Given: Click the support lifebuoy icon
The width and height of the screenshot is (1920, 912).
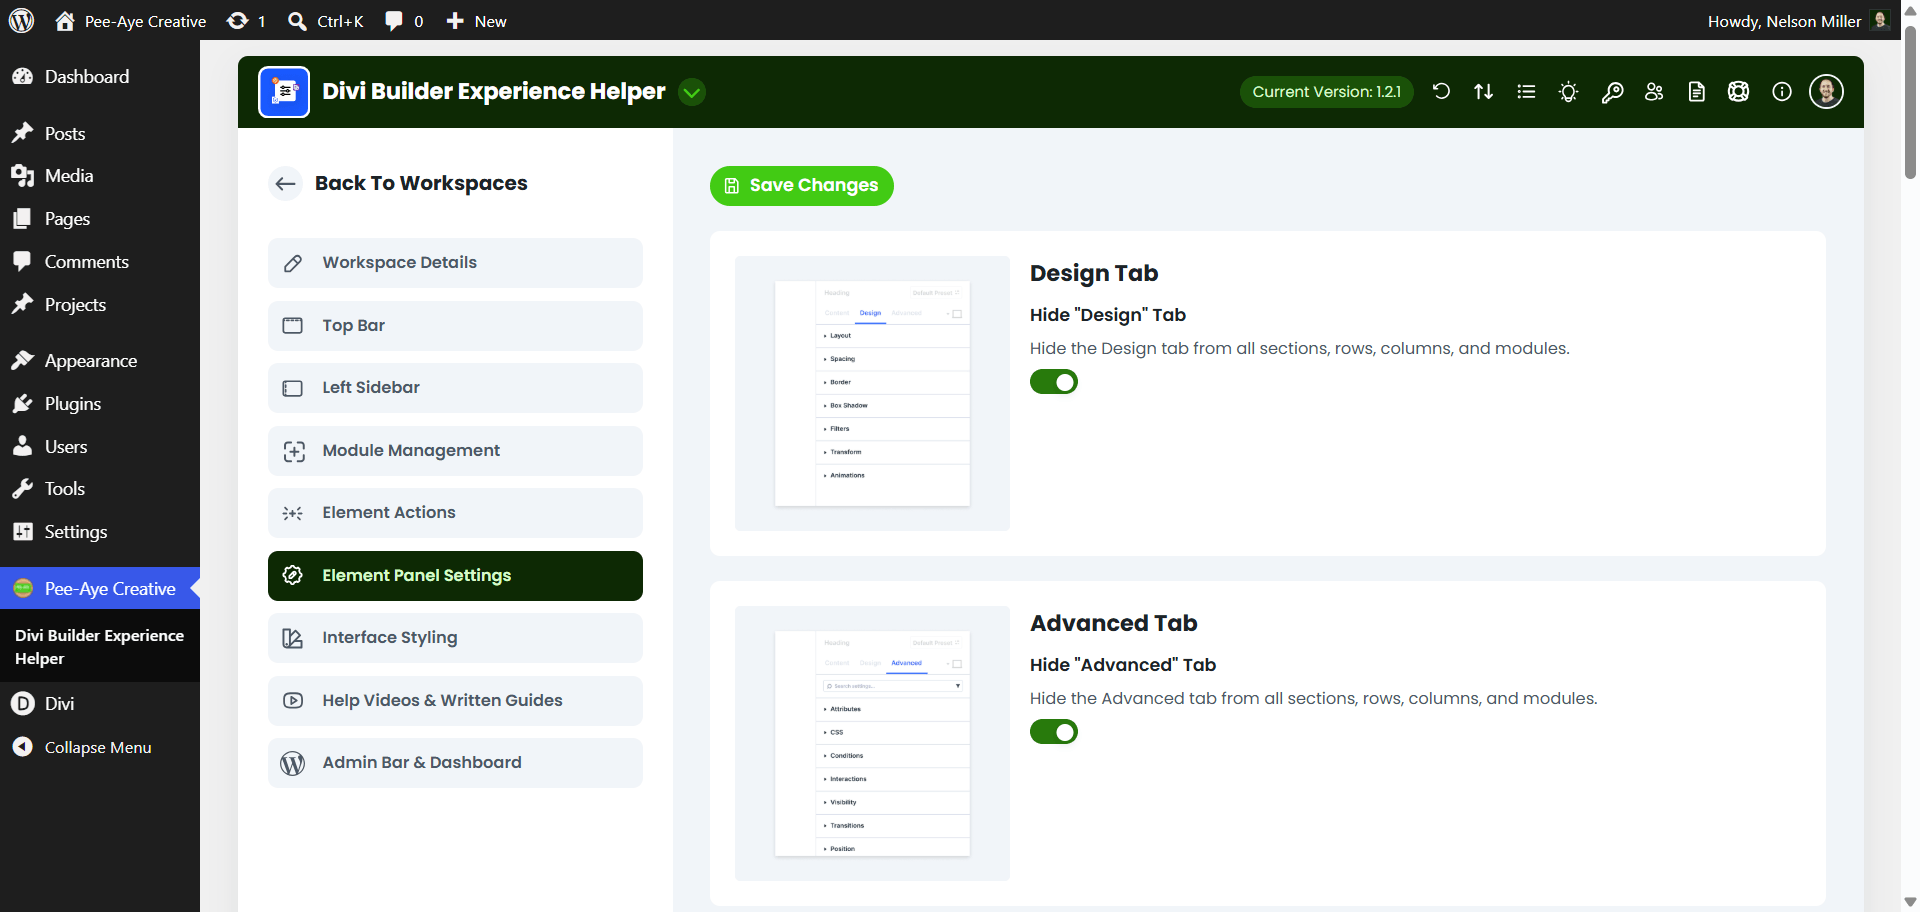Looking at the screenshot, I should point(1739,92).
